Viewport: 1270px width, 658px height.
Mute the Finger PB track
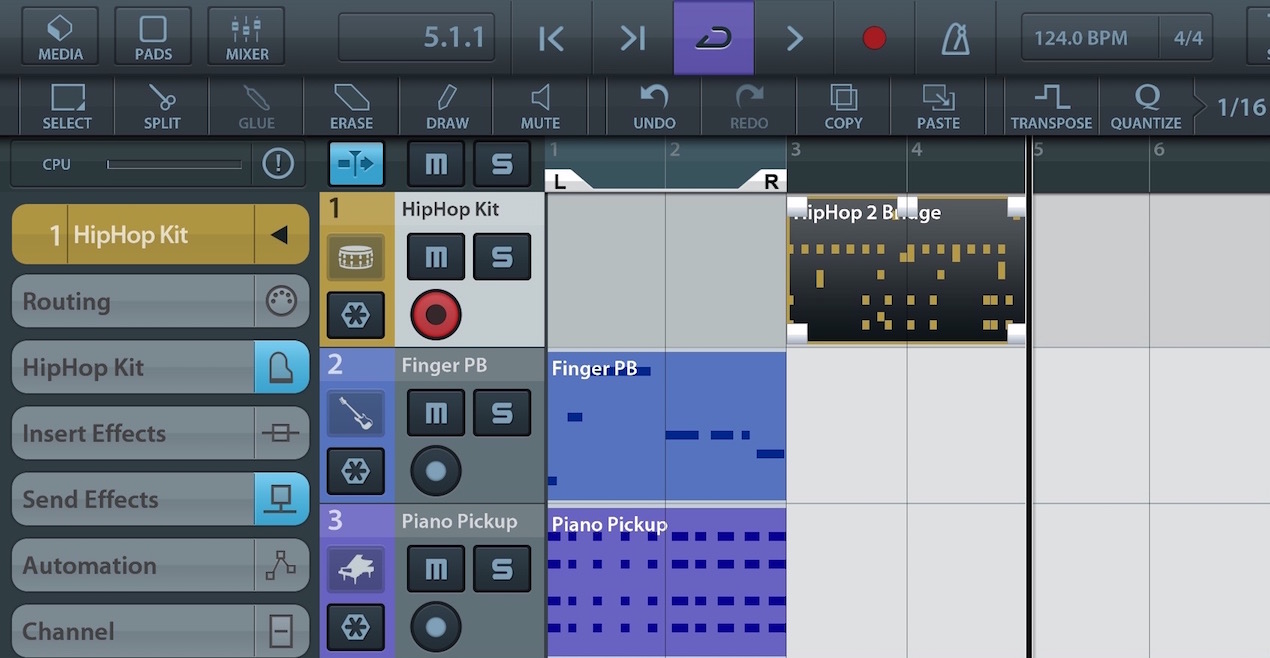tap(436, 412)
